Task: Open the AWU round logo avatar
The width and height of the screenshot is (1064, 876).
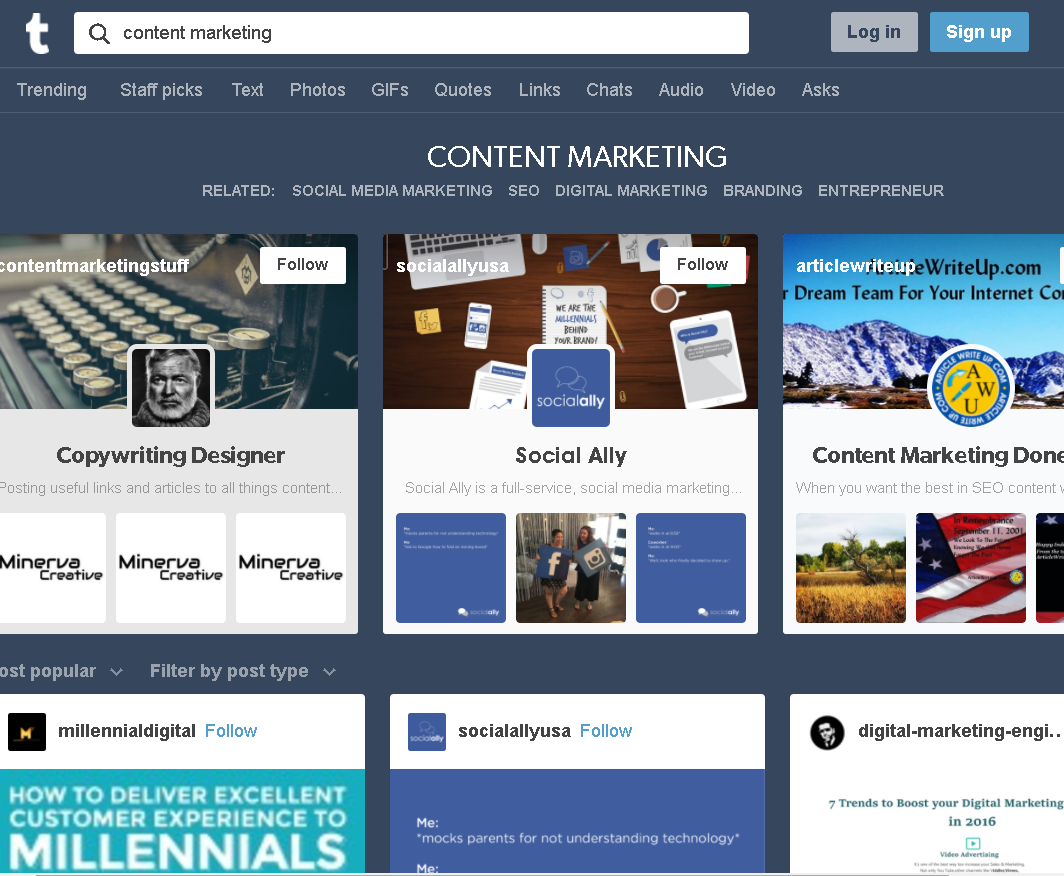Action: 970,387
